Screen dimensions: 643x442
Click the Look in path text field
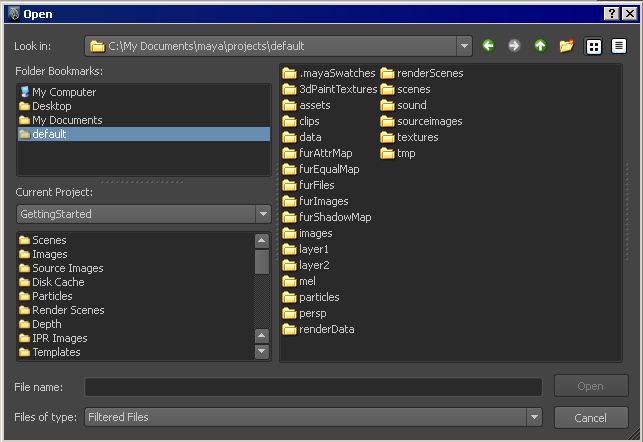[x=271, y=46]
